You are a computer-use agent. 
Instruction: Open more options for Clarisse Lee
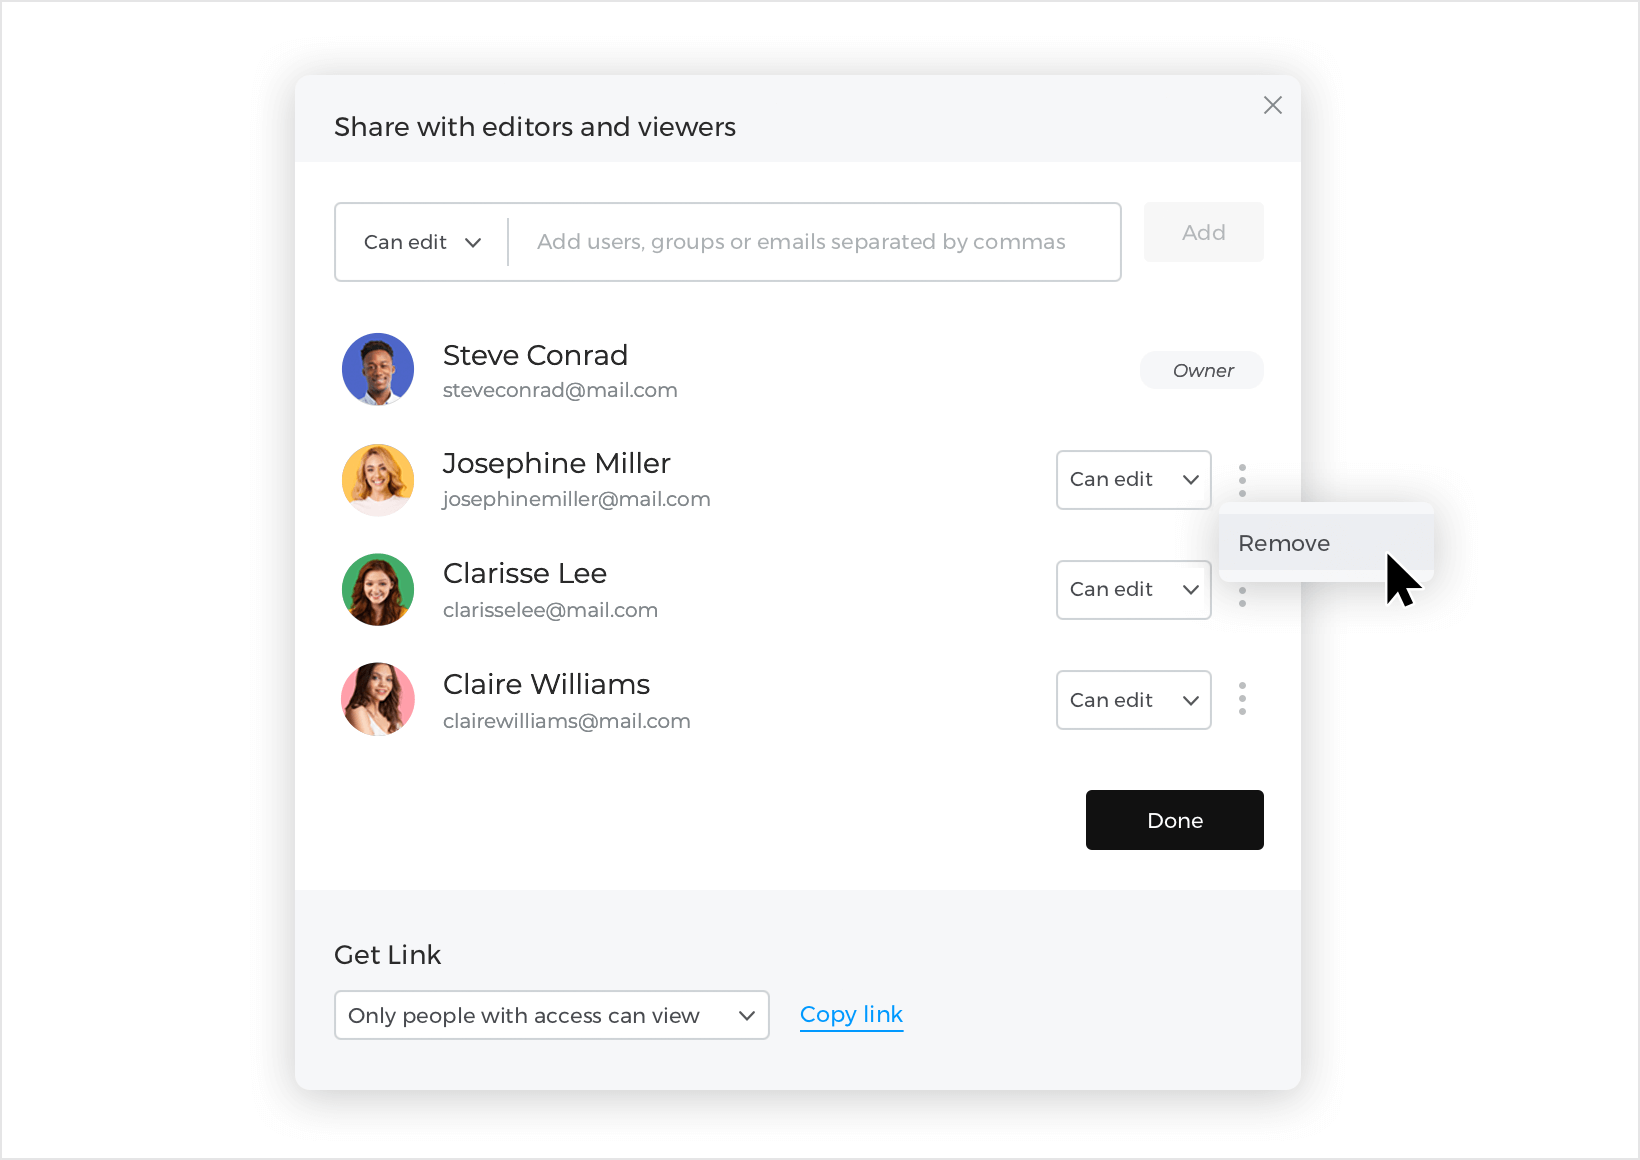[1242, 596]
